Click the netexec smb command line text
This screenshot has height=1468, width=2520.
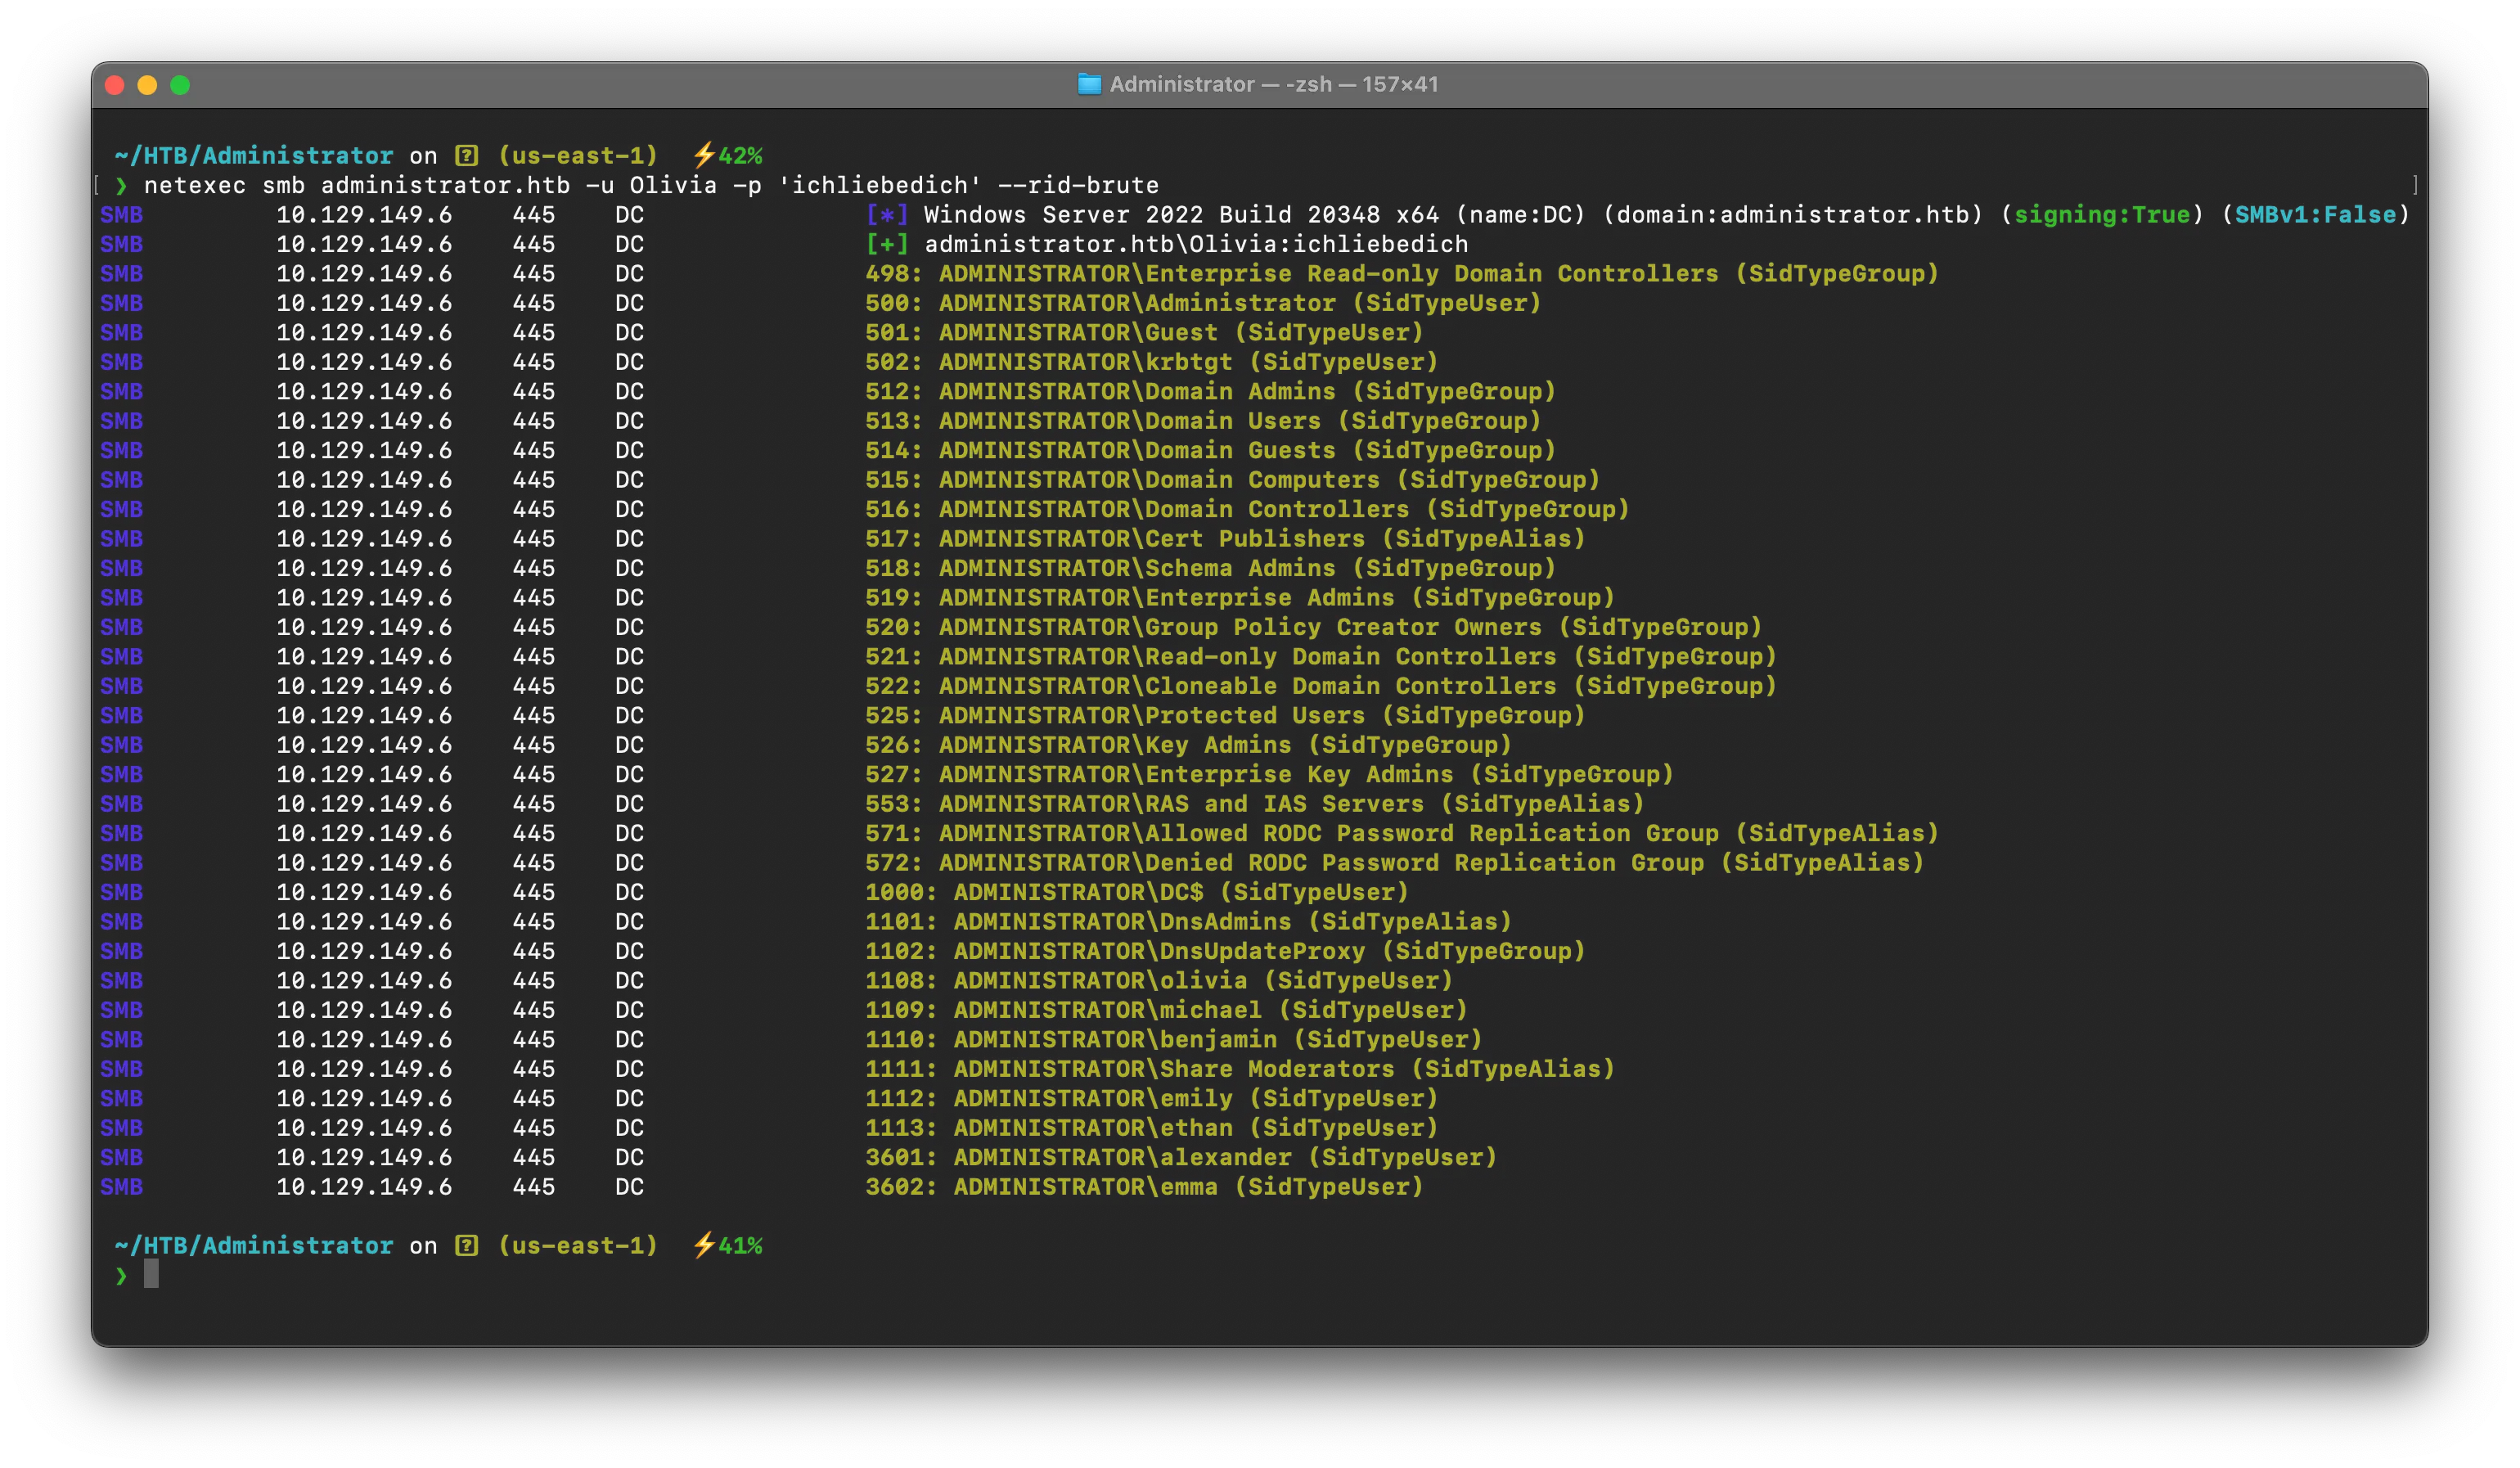(x=651, y=185)
